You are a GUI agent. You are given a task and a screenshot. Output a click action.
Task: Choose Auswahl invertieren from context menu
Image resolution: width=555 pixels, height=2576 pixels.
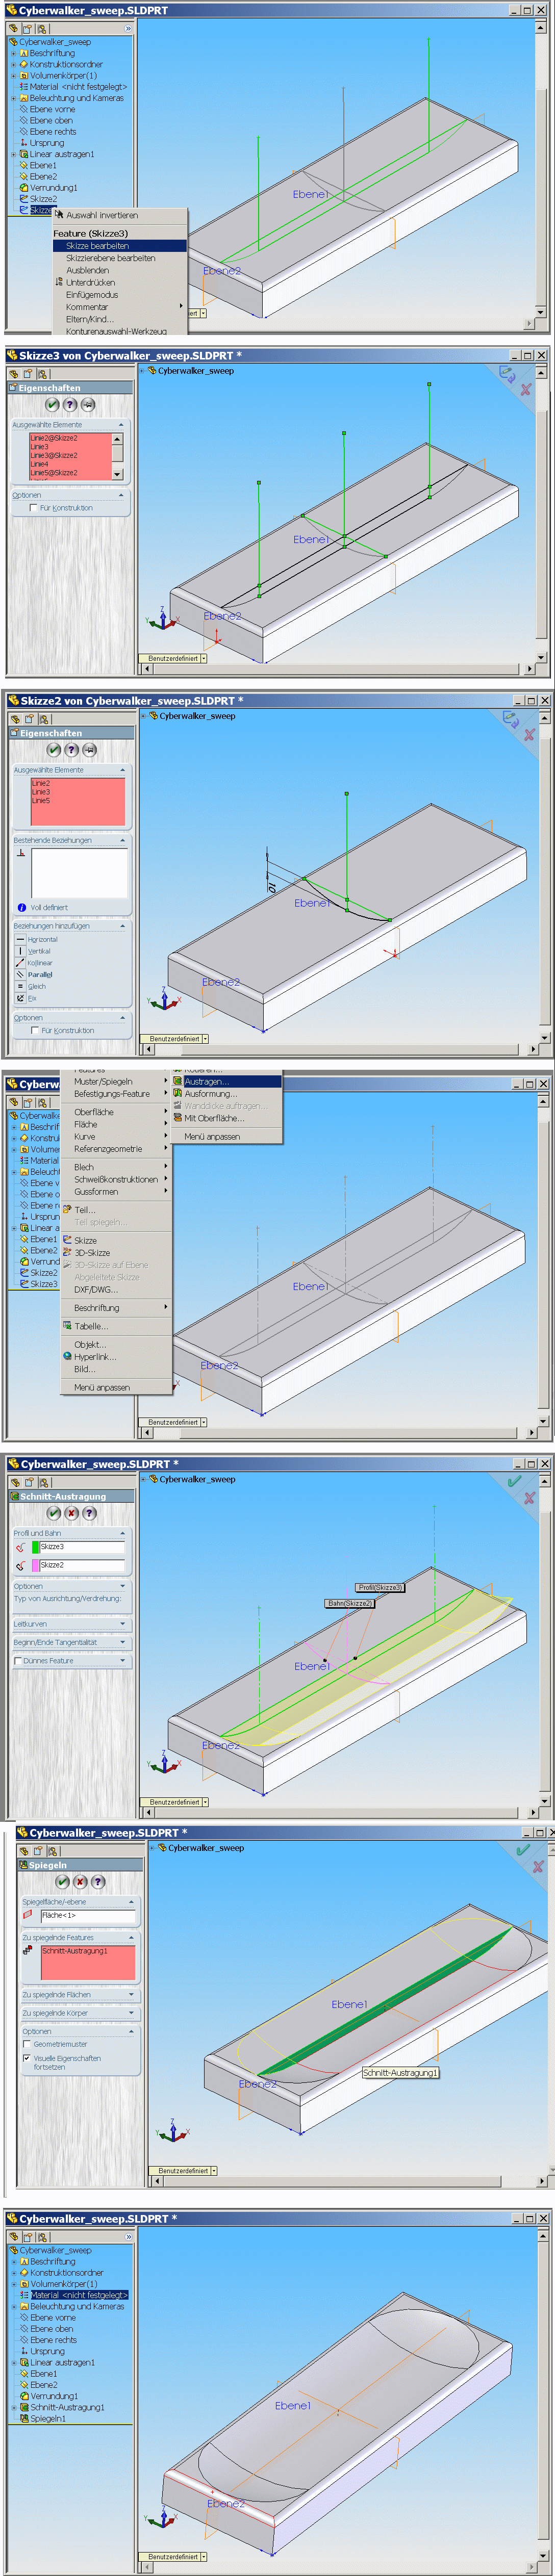click(102, 215)
